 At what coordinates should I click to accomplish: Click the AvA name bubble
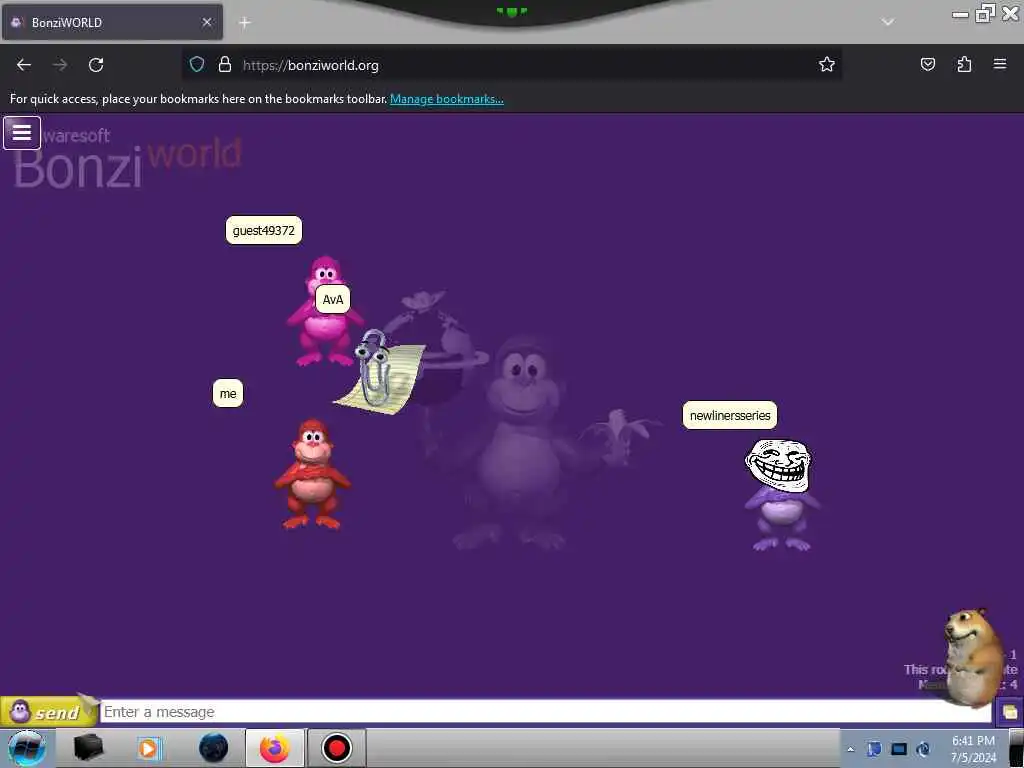point(333,300)
